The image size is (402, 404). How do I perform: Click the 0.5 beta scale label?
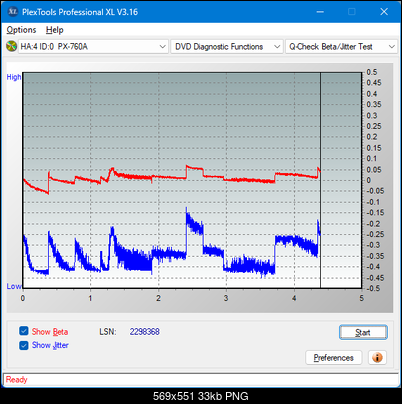coord(372,72)
